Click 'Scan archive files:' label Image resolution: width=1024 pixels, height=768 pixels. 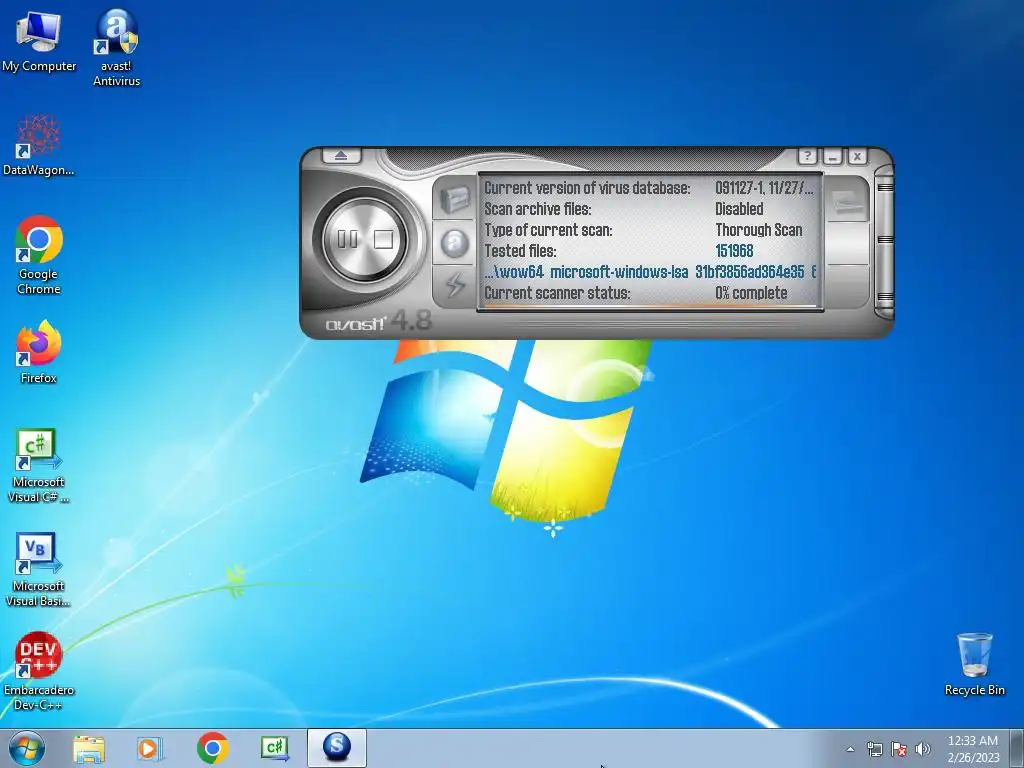point(537,209)
